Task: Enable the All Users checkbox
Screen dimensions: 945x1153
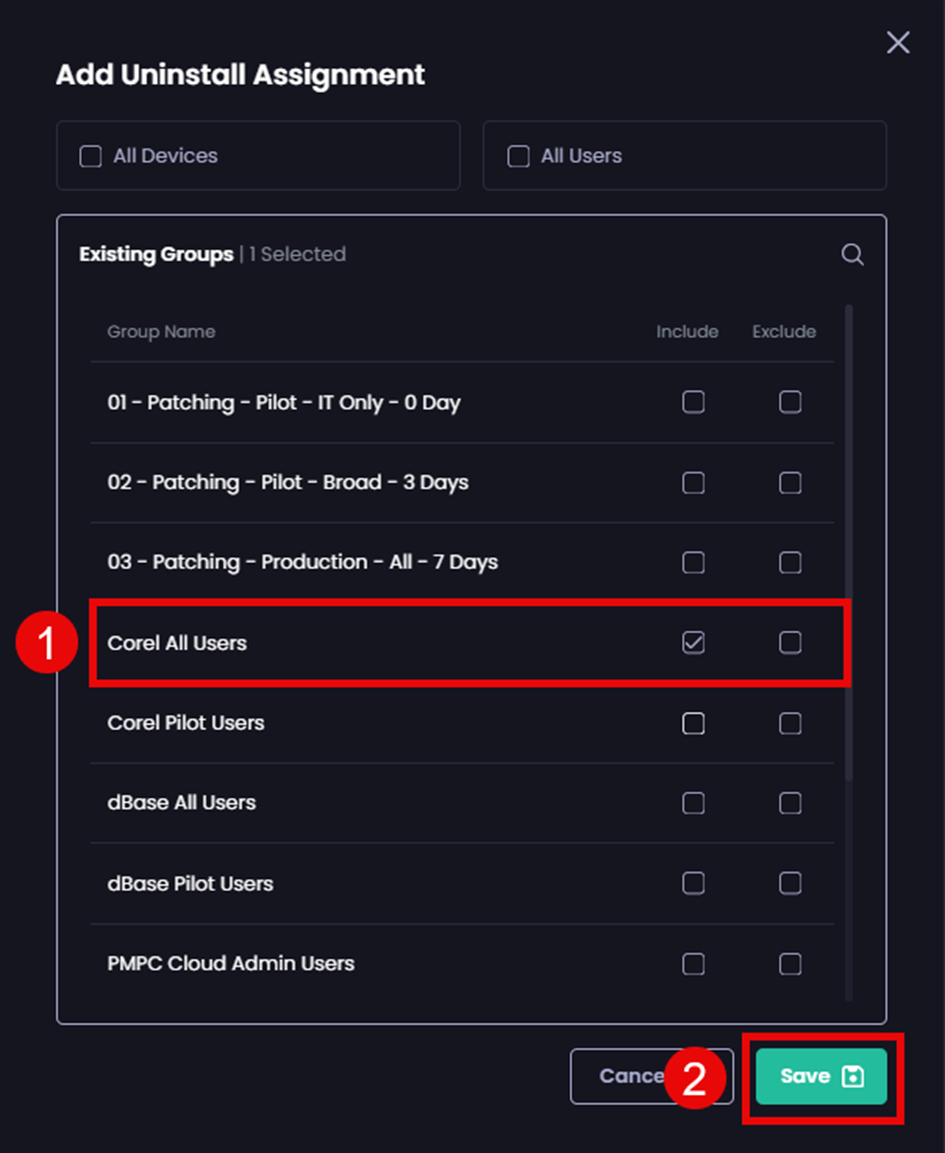Action: [x=518, y=156]
